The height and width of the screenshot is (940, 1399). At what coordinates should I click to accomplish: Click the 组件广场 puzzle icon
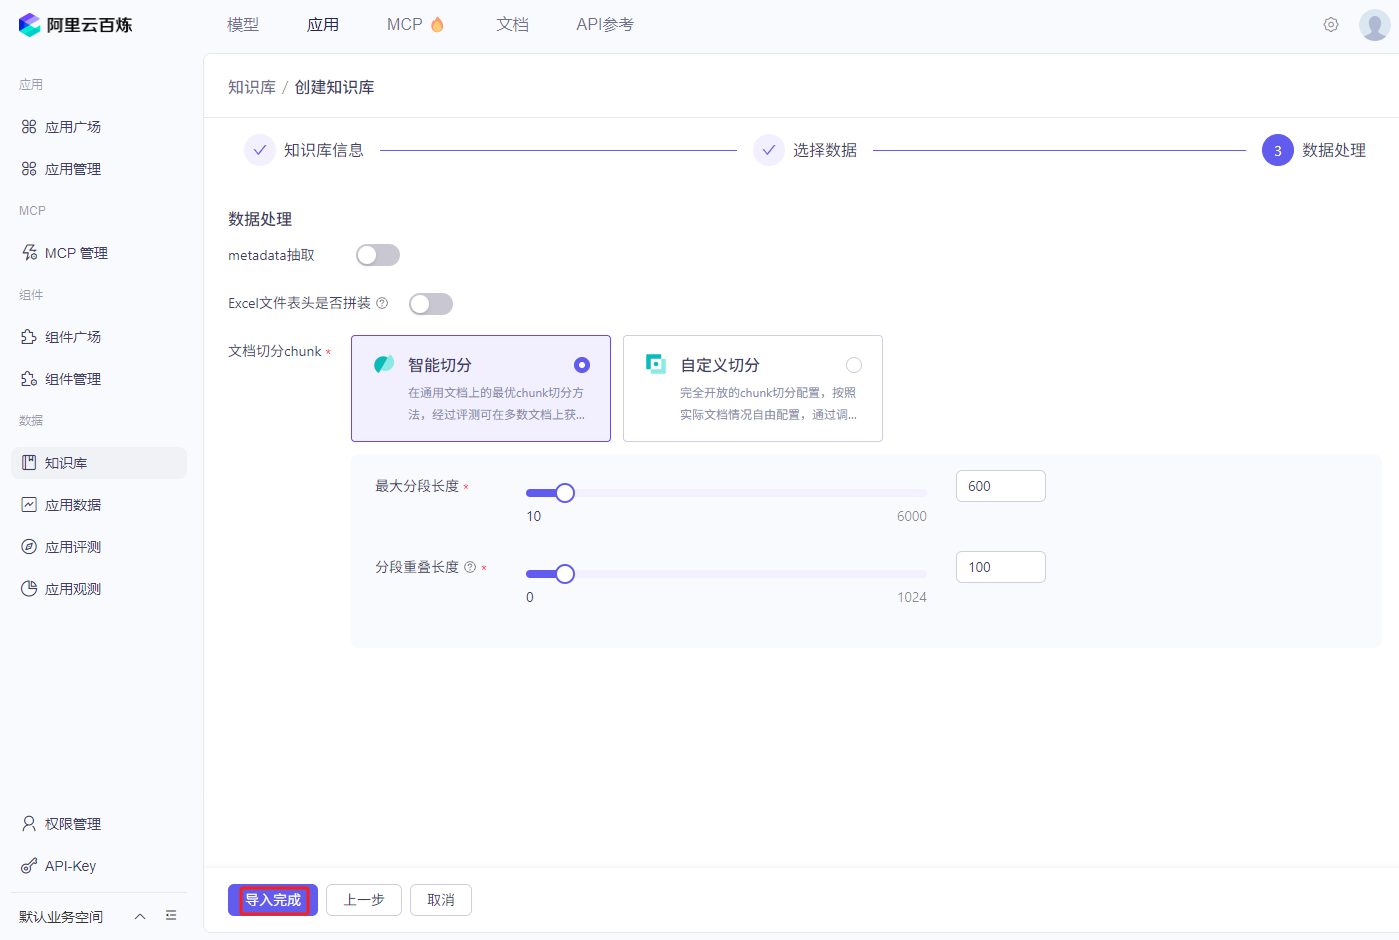[x=29, y=337]
